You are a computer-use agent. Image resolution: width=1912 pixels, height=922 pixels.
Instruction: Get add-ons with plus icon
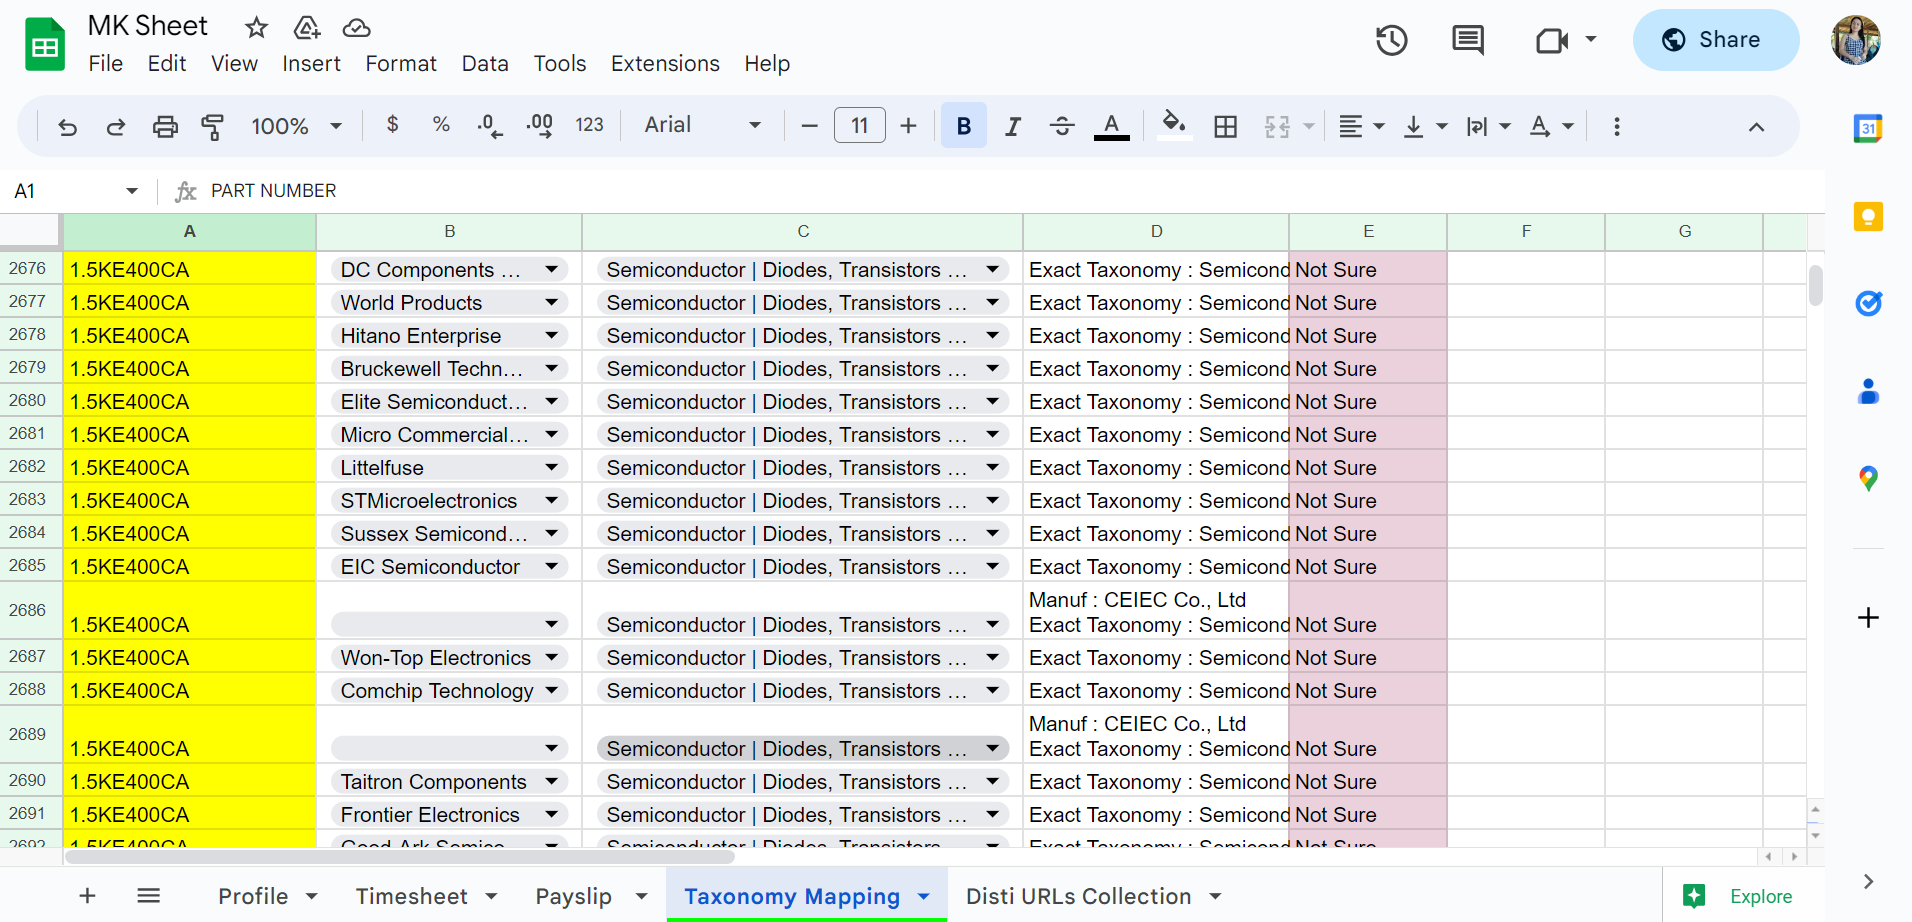click(1868, 617)
